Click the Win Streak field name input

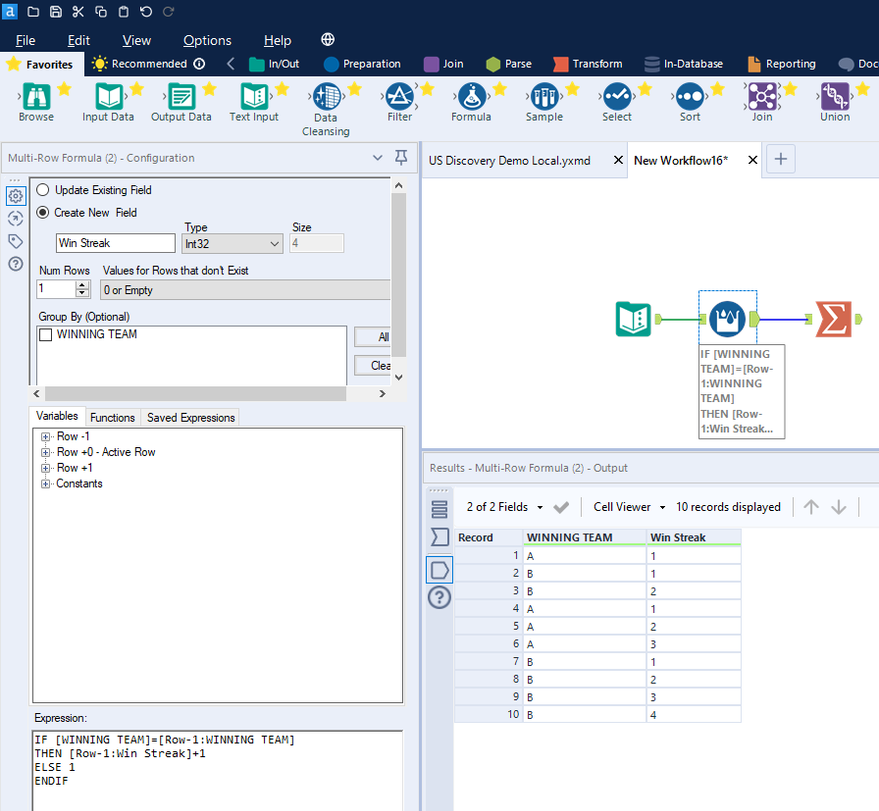click(x=116, y=243)
